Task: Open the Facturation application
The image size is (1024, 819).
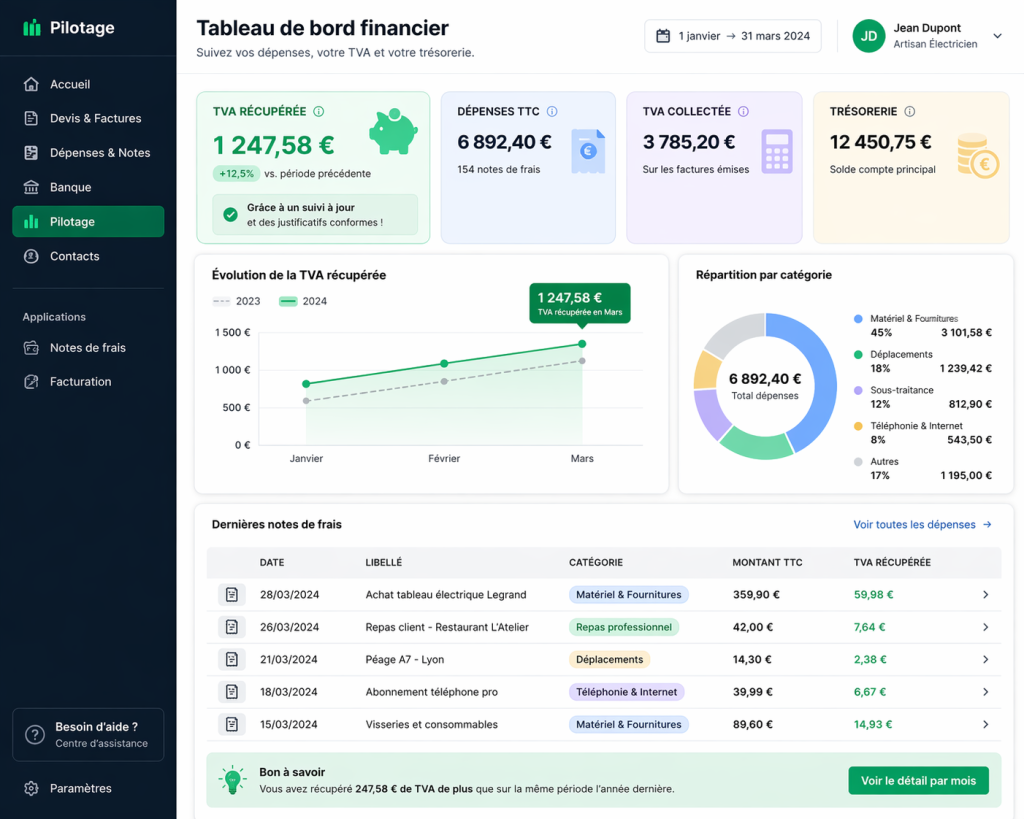Action: click(88, 381)
